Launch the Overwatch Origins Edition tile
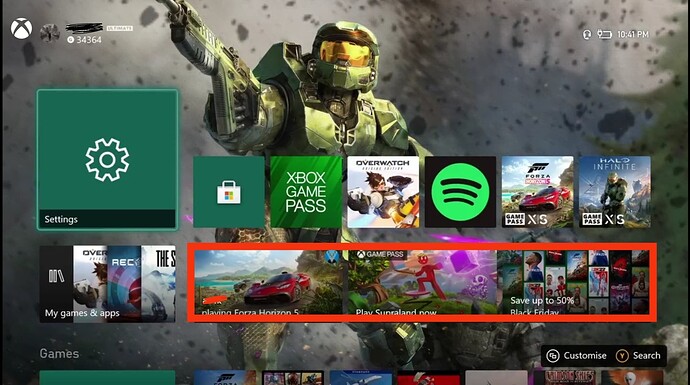Image resolution: width=690 pixels, height=385 pixels. click(x=383, y=192)
